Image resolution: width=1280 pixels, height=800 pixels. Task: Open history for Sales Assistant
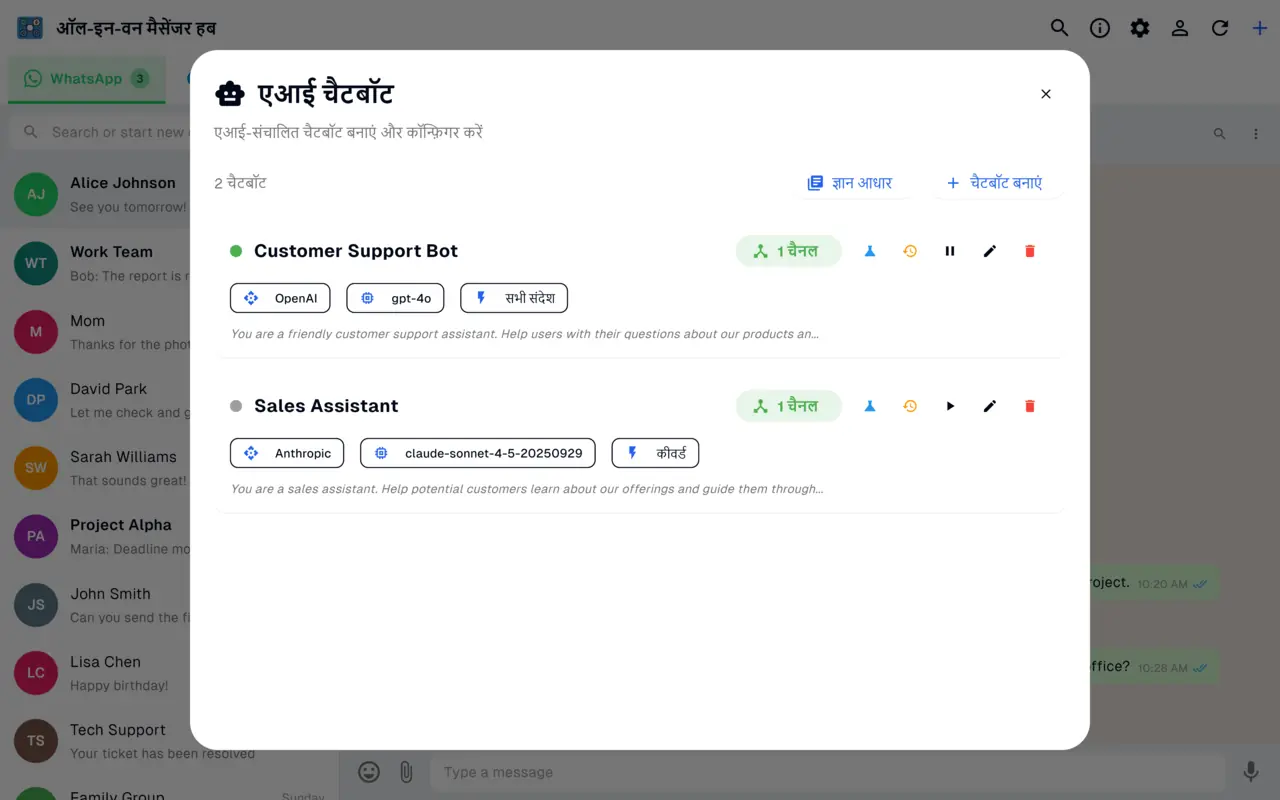pyautogui.click(x=910, y=406)
